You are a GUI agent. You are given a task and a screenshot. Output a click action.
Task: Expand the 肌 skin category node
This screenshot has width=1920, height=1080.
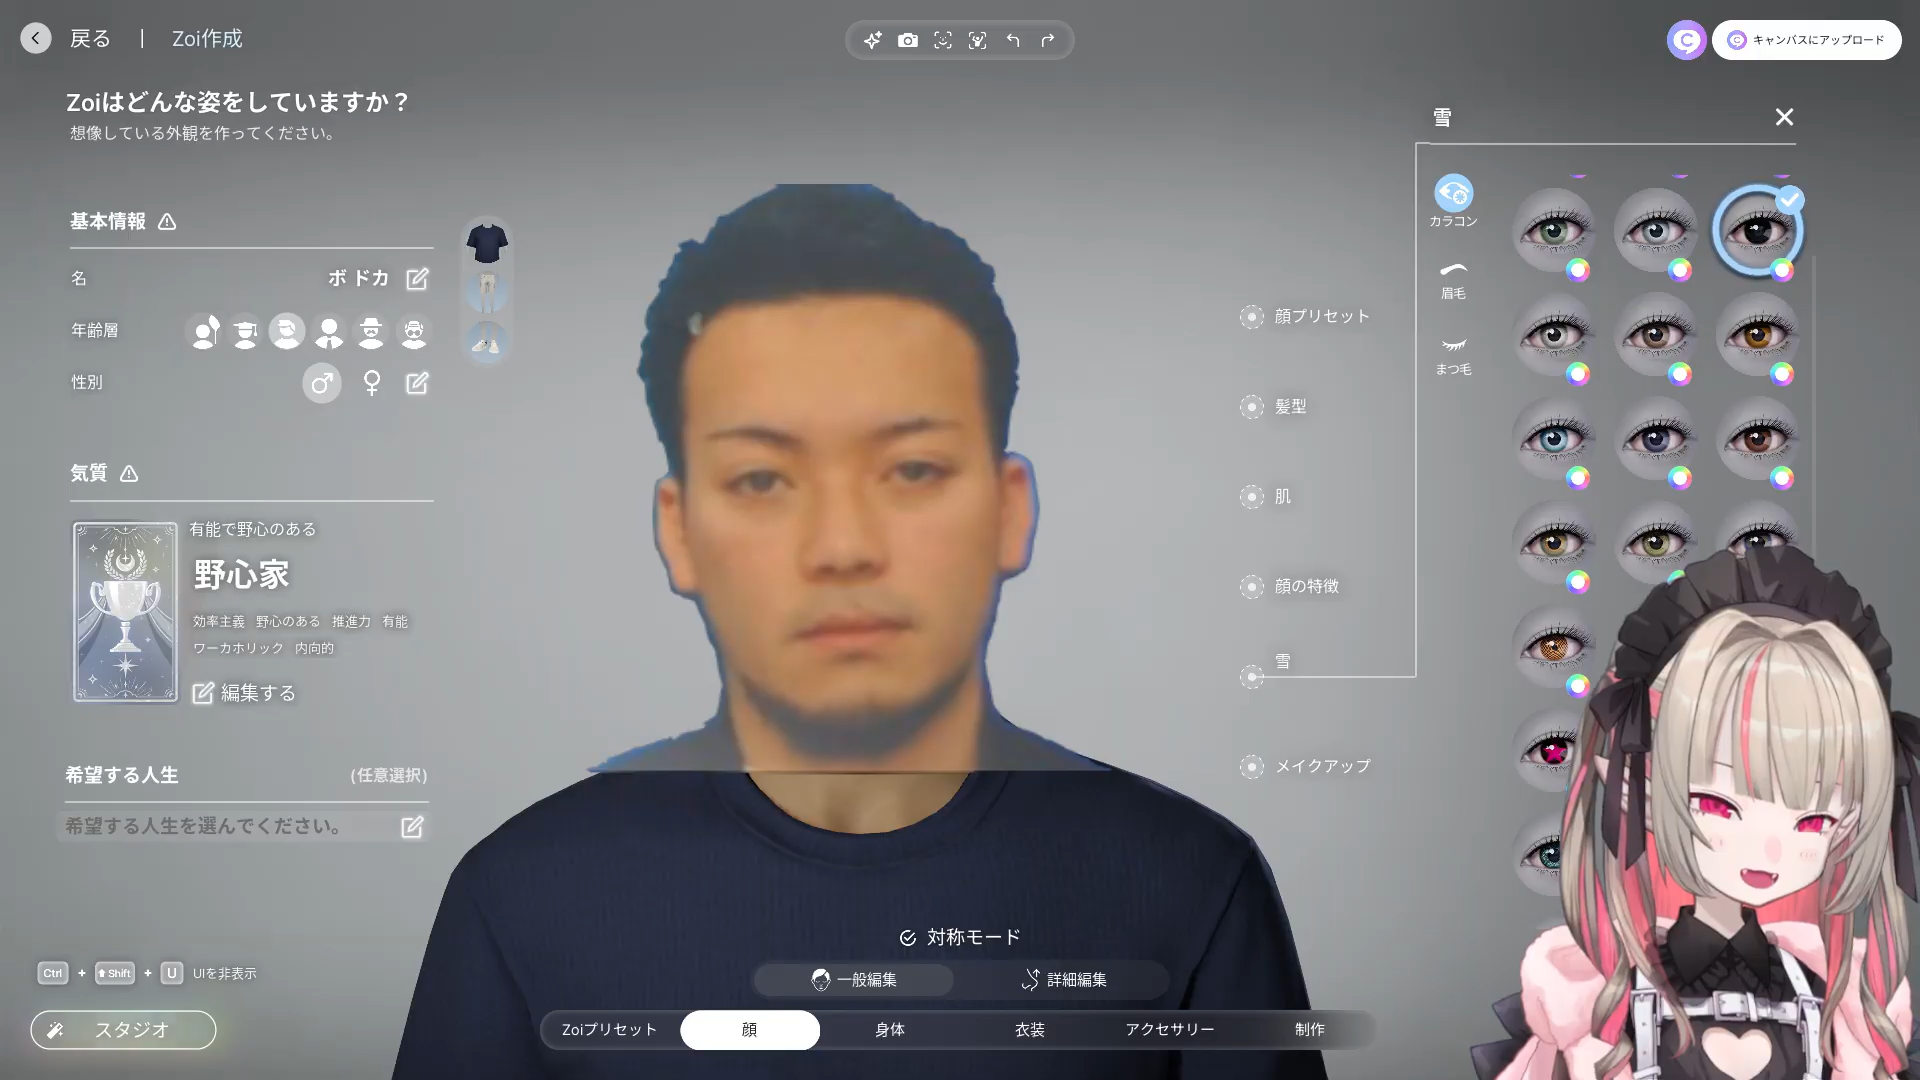point(1252,497)
